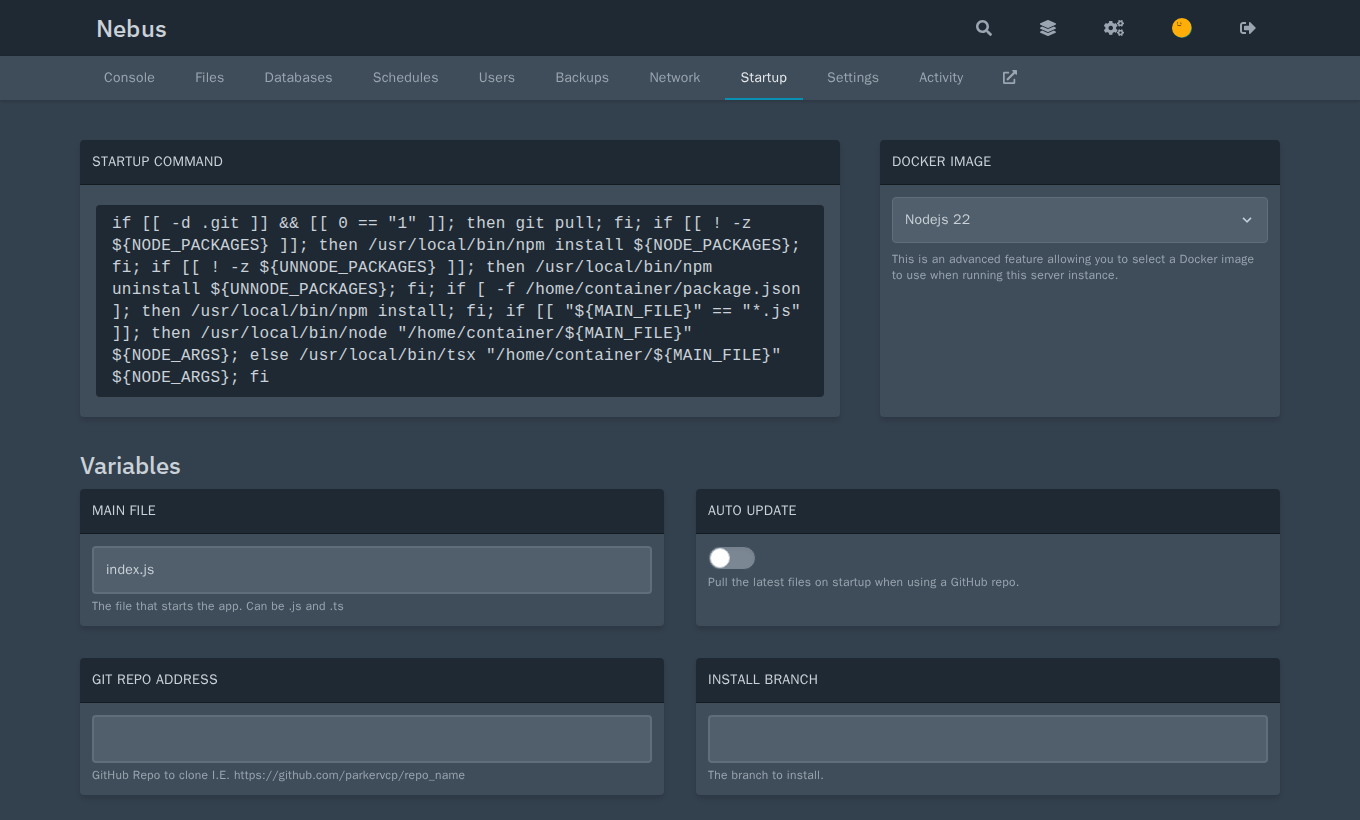Click the sign out arrow icon

point(1248,28)
